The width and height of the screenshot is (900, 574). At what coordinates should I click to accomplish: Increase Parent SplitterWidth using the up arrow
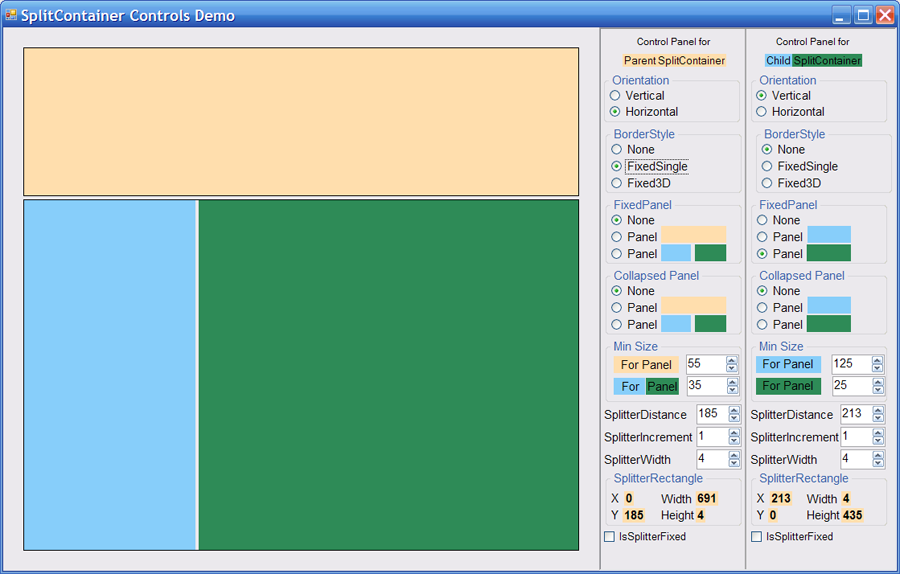click(733, 456)
